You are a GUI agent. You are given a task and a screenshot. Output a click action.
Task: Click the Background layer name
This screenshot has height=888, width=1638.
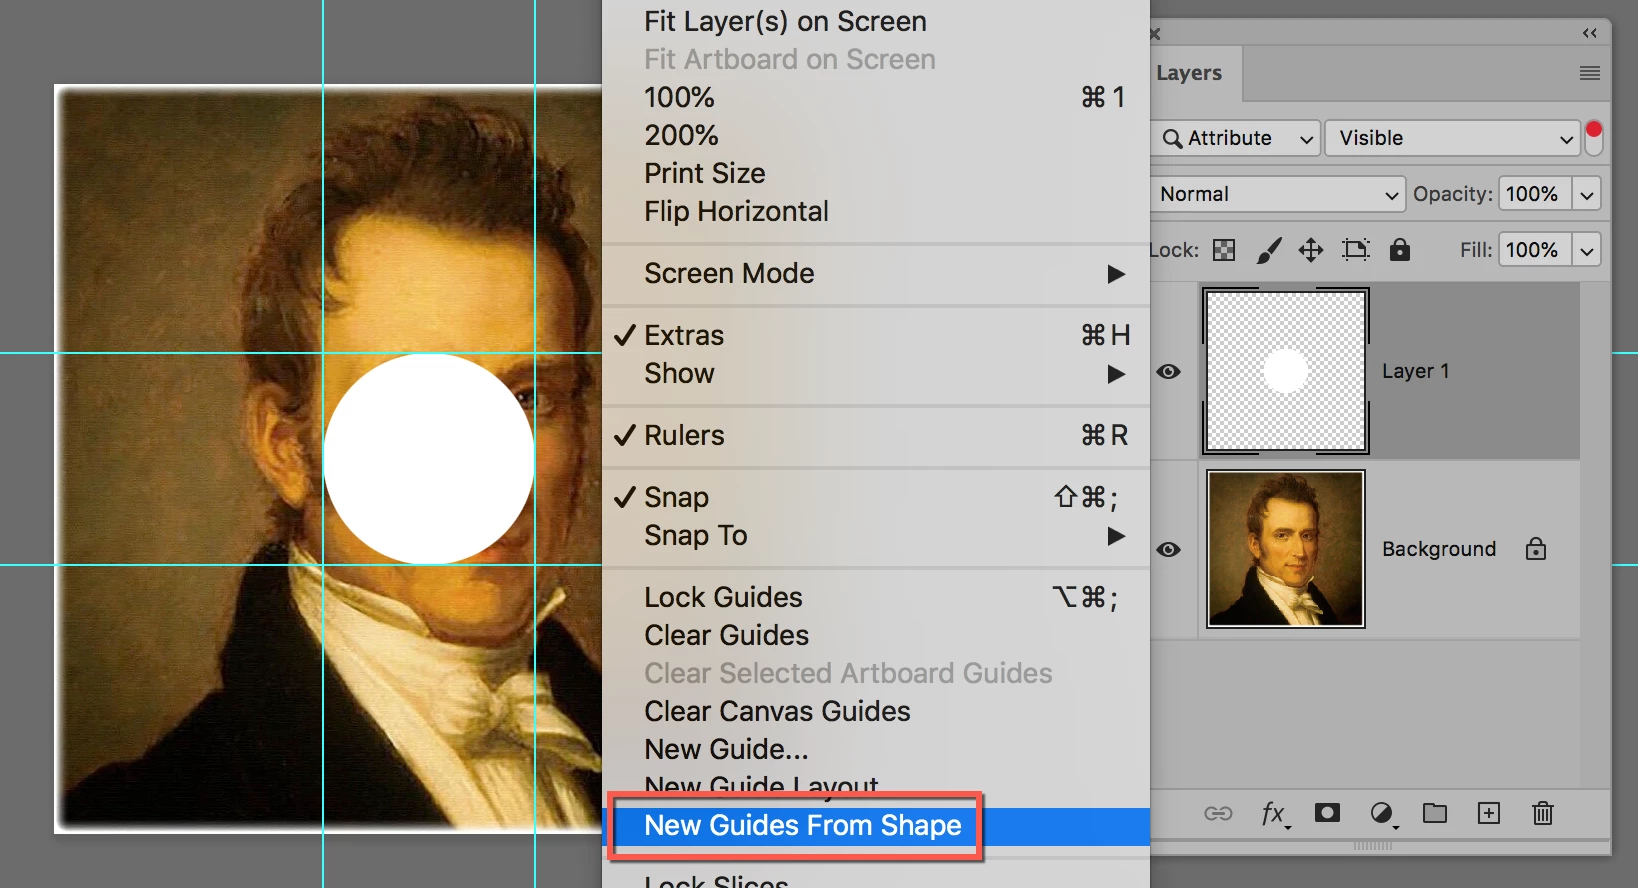[1439, 549]
